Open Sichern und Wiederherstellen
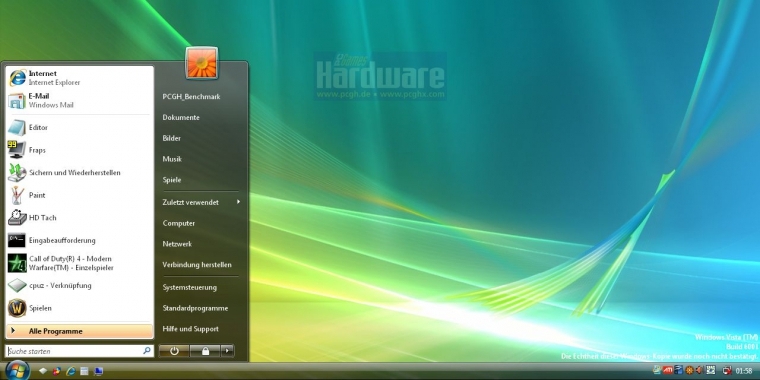The image size is (760, 380). coord(79,173)
